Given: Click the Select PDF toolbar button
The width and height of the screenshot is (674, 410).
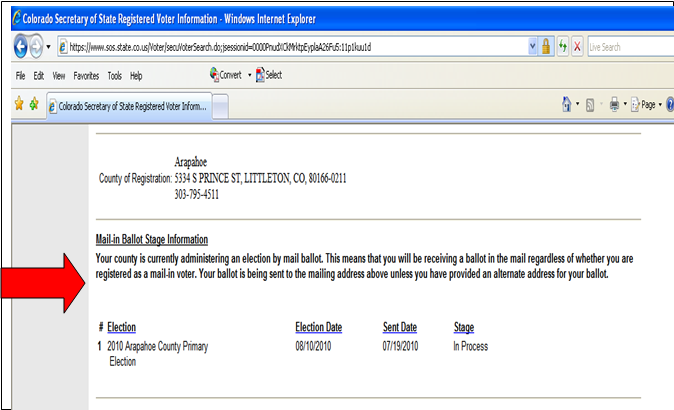Looking at the screenshot, I should tap(269, 75).
